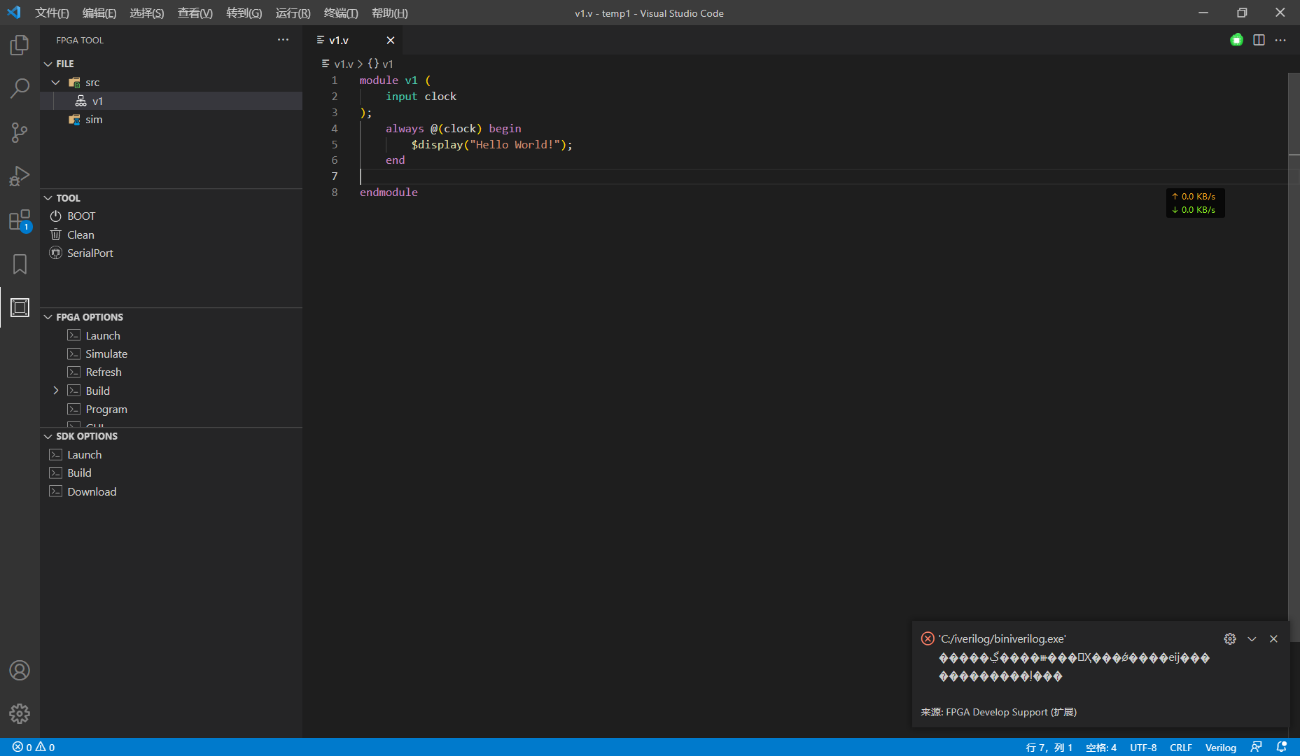This screenshot has width=1300, height=756.
Task: Click line and column indicator 行 7, 列 1
Action: coord(1049,747)
